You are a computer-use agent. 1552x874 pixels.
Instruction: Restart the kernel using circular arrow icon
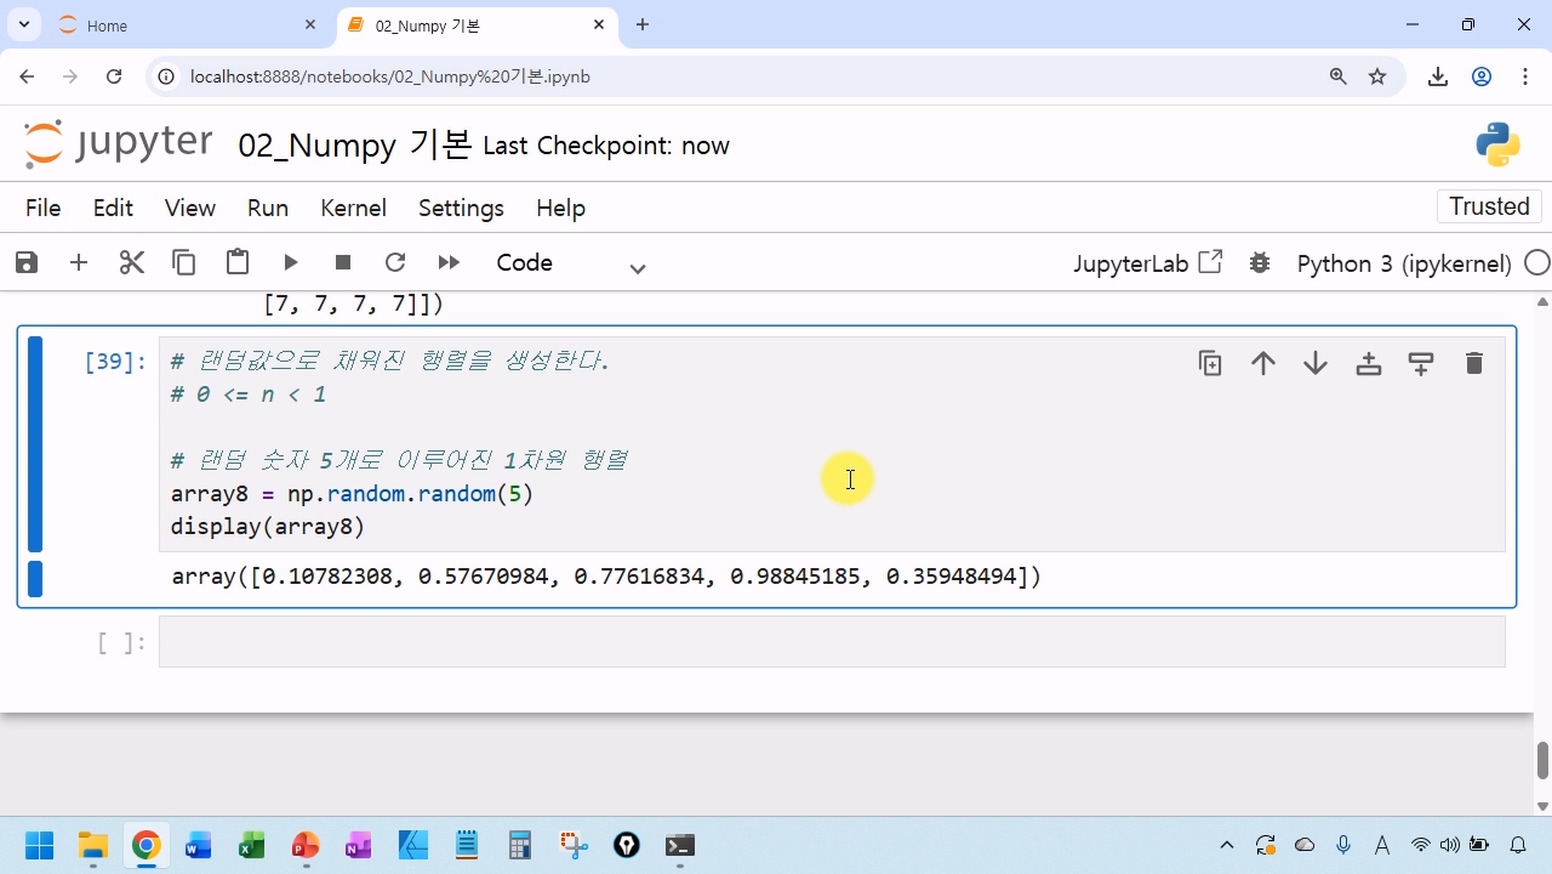point(395,262)
